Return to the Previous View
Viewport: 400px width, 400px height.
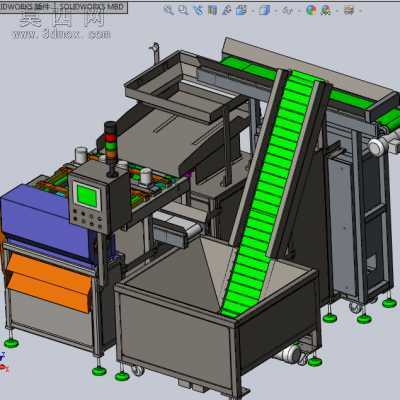(198, 10)
